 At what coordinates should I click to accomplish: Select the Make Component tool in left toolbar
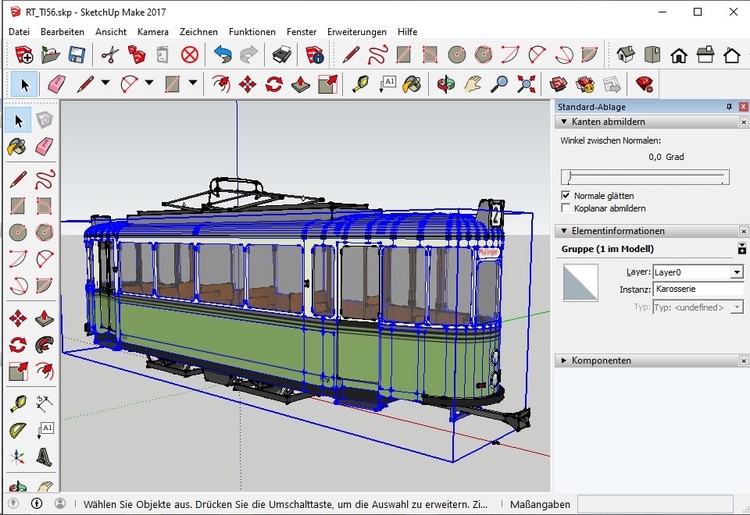tap(44, 120)
